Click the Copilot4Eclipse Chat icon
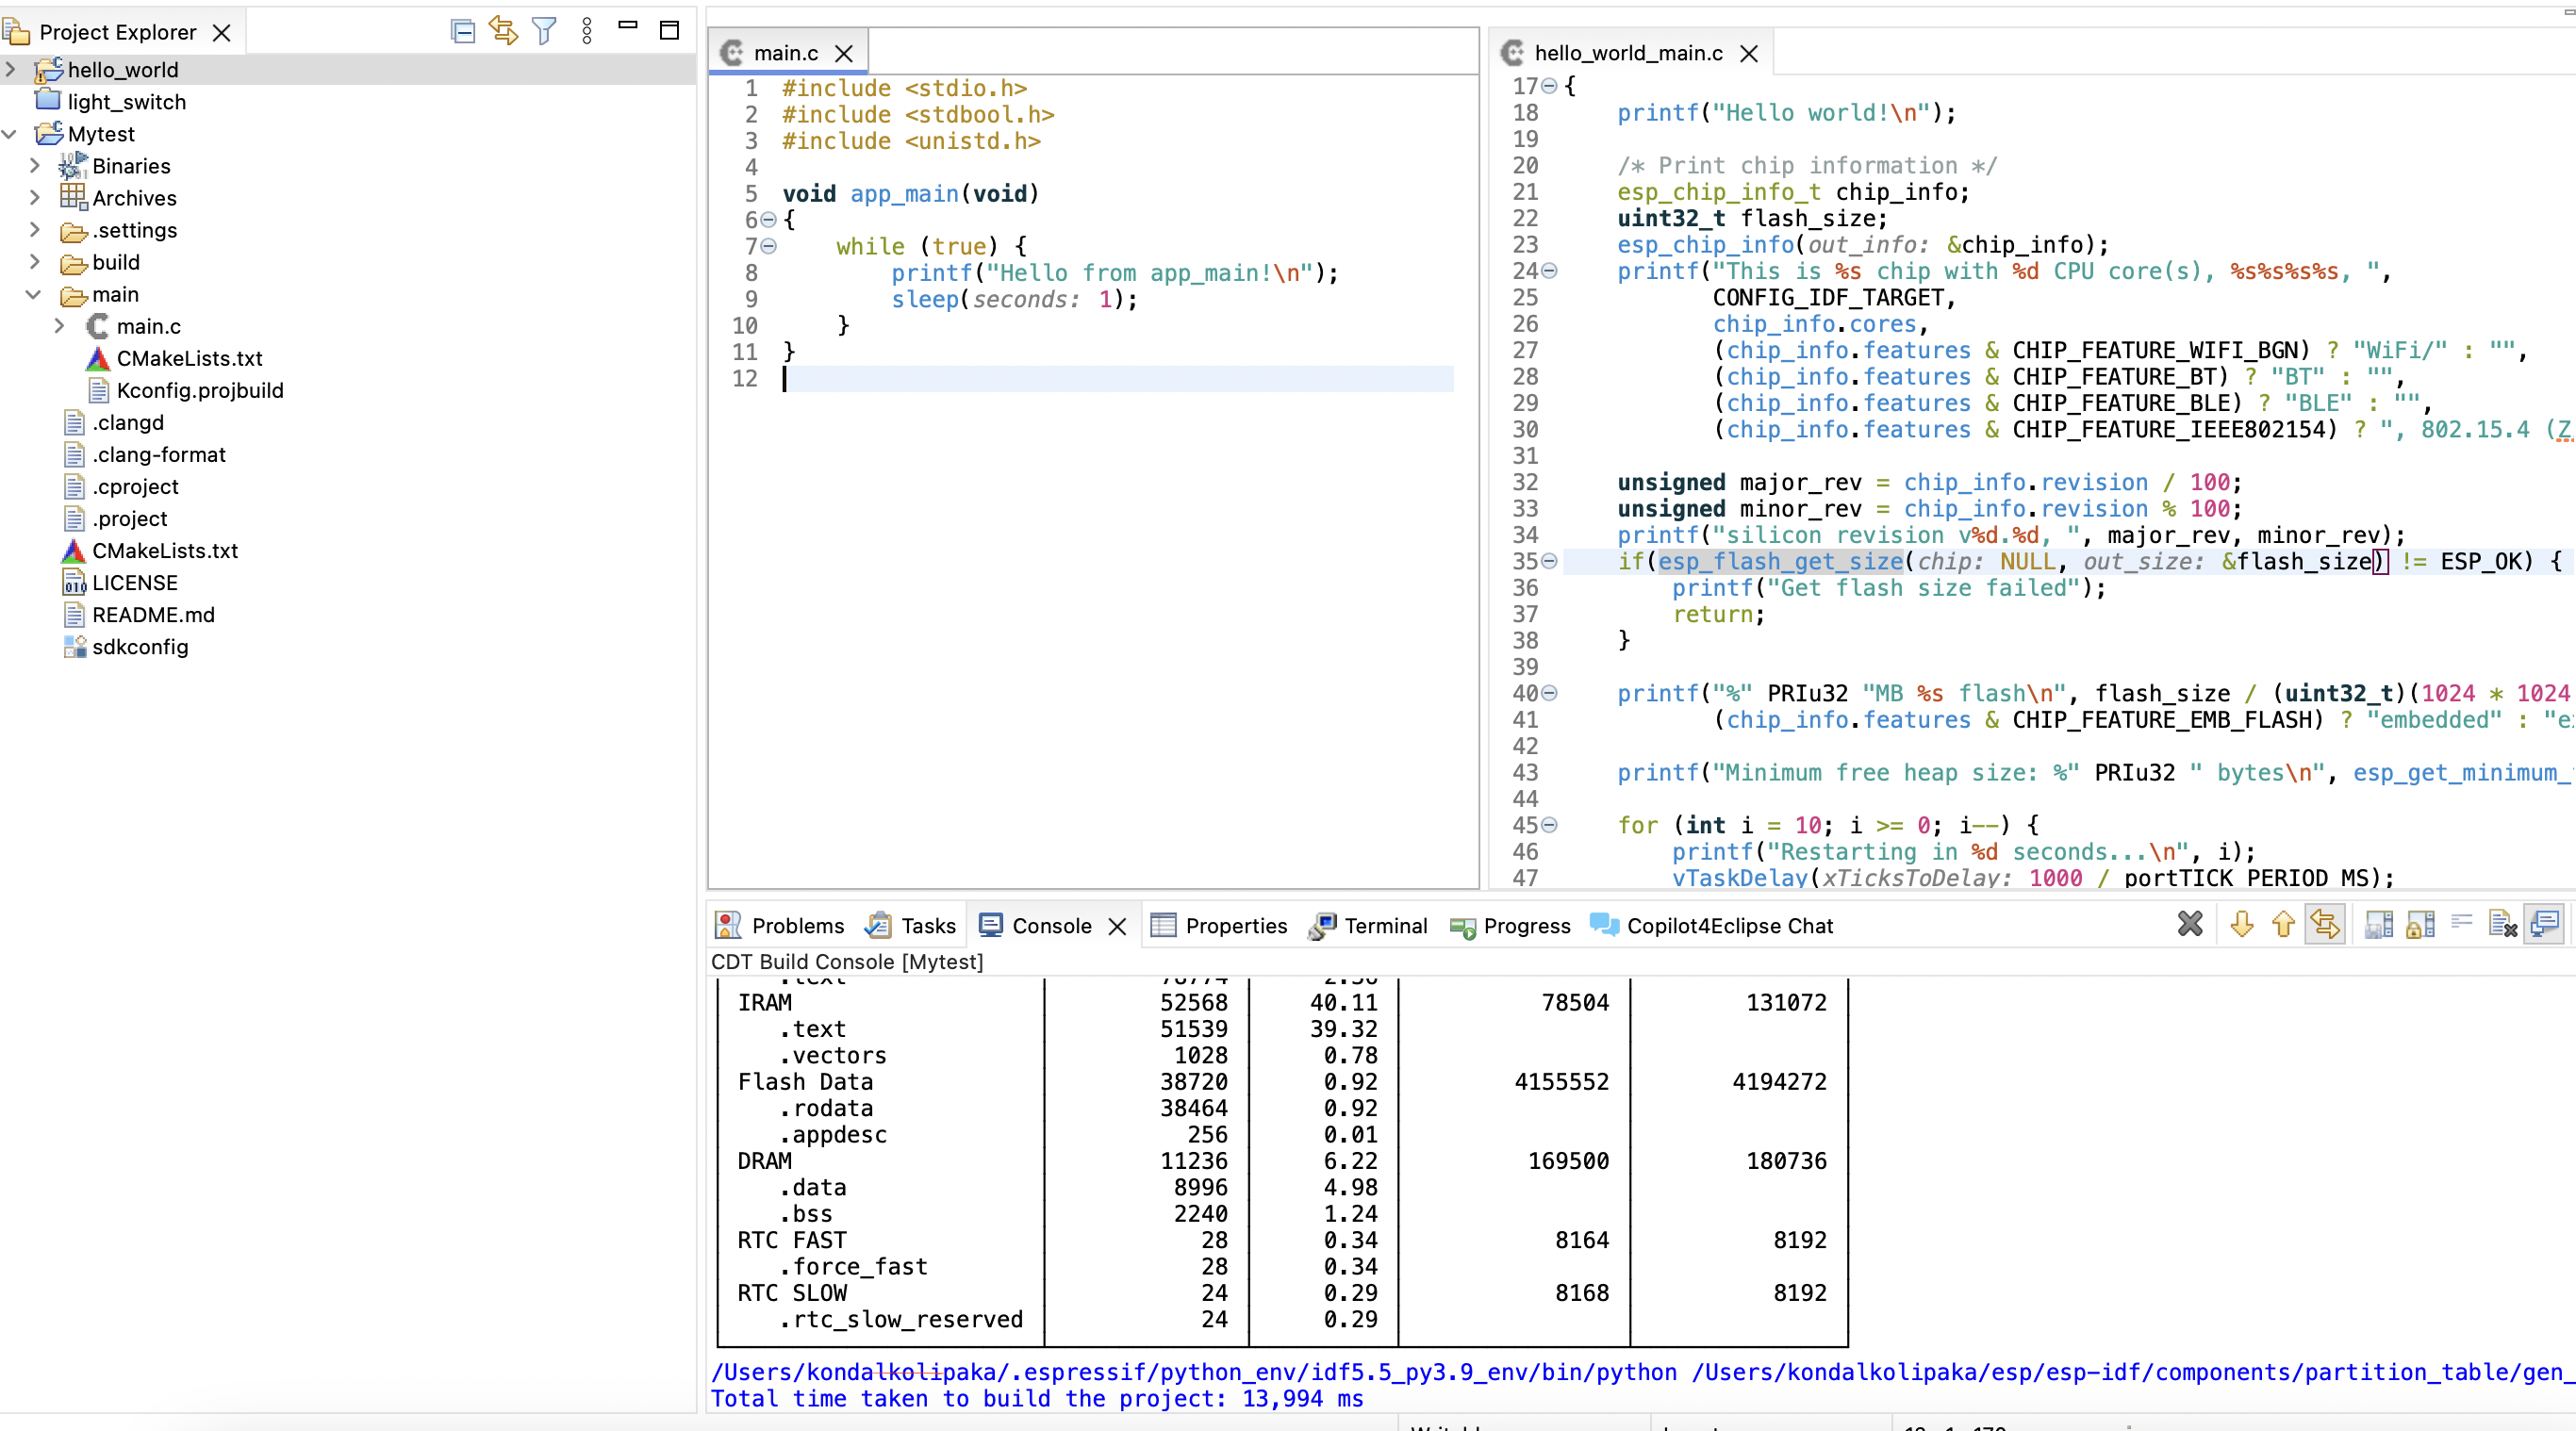 point(1603,925)
